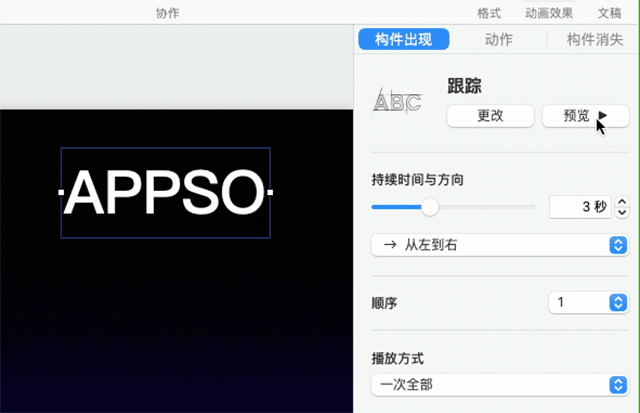640x413 pixels.
Task: Click the right resize handle of APPSO box
Action: (270, 192)
